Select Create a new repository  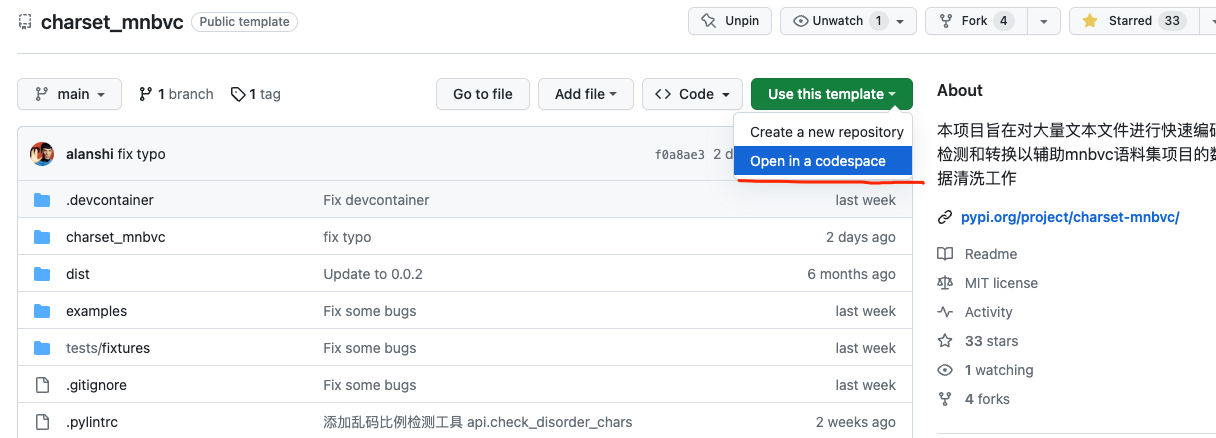pos(826,132)
